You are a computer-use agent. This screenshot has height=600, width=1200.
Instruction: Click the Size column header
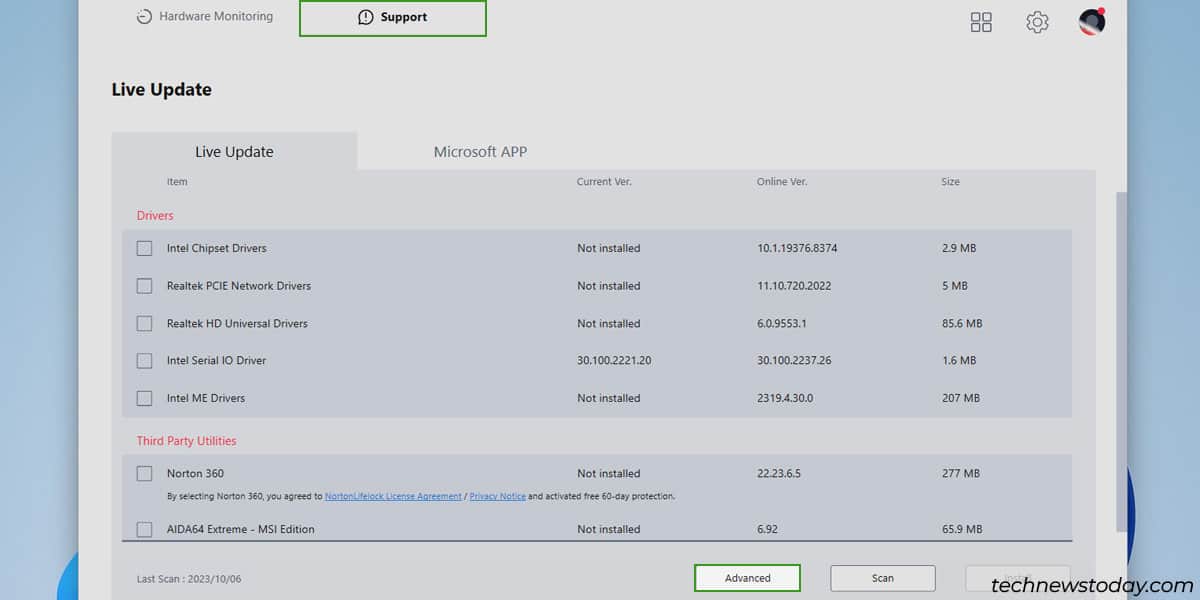click(x=950, y=182)
